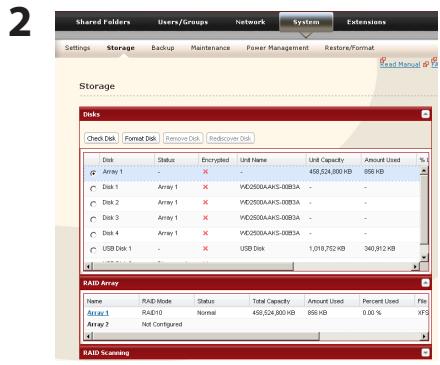The height and width of the screenshot is (365, 440).
Task: Click the red X in Disk 2 row
Action: [205, 202]
